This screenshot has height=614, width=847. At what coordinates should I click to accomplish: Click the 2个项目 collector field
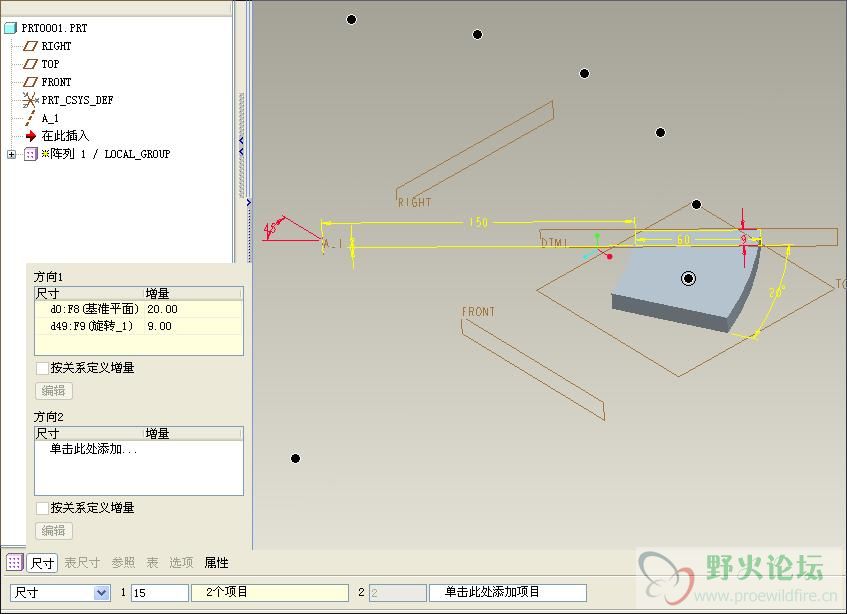click(270, 592)
